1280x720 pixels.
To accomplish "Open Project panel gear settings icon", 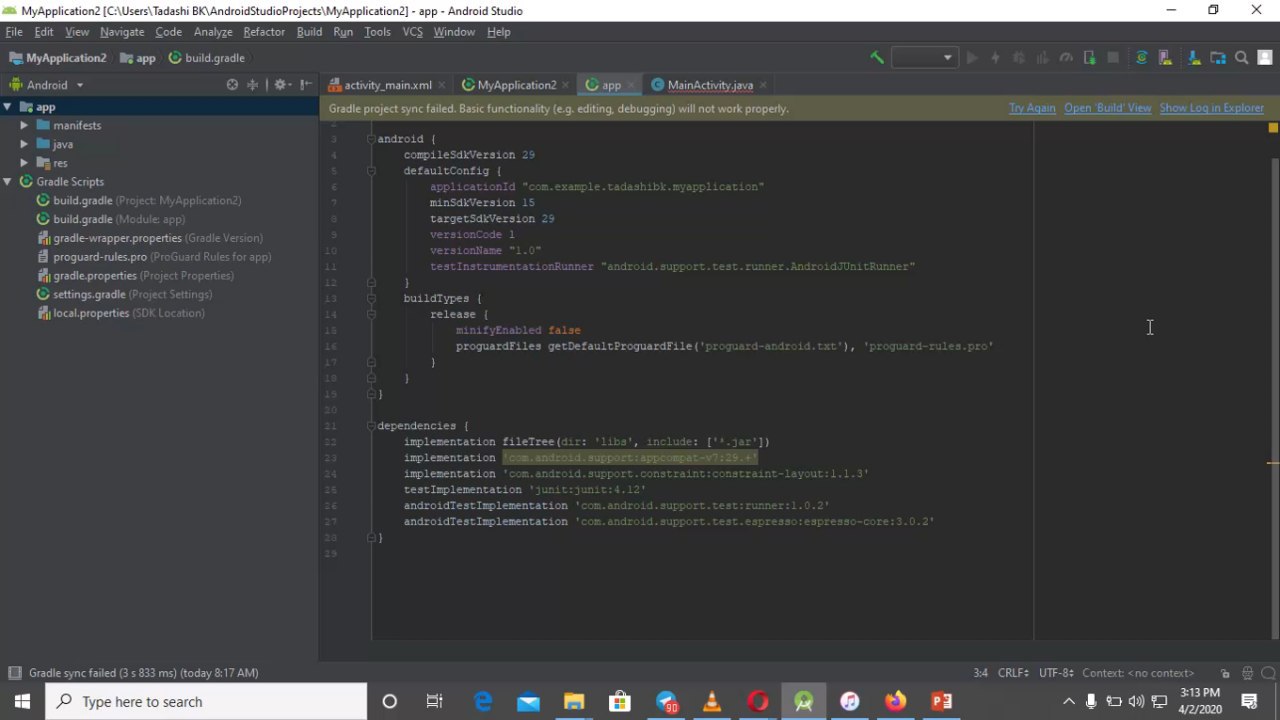I will [x=281, y=85].
